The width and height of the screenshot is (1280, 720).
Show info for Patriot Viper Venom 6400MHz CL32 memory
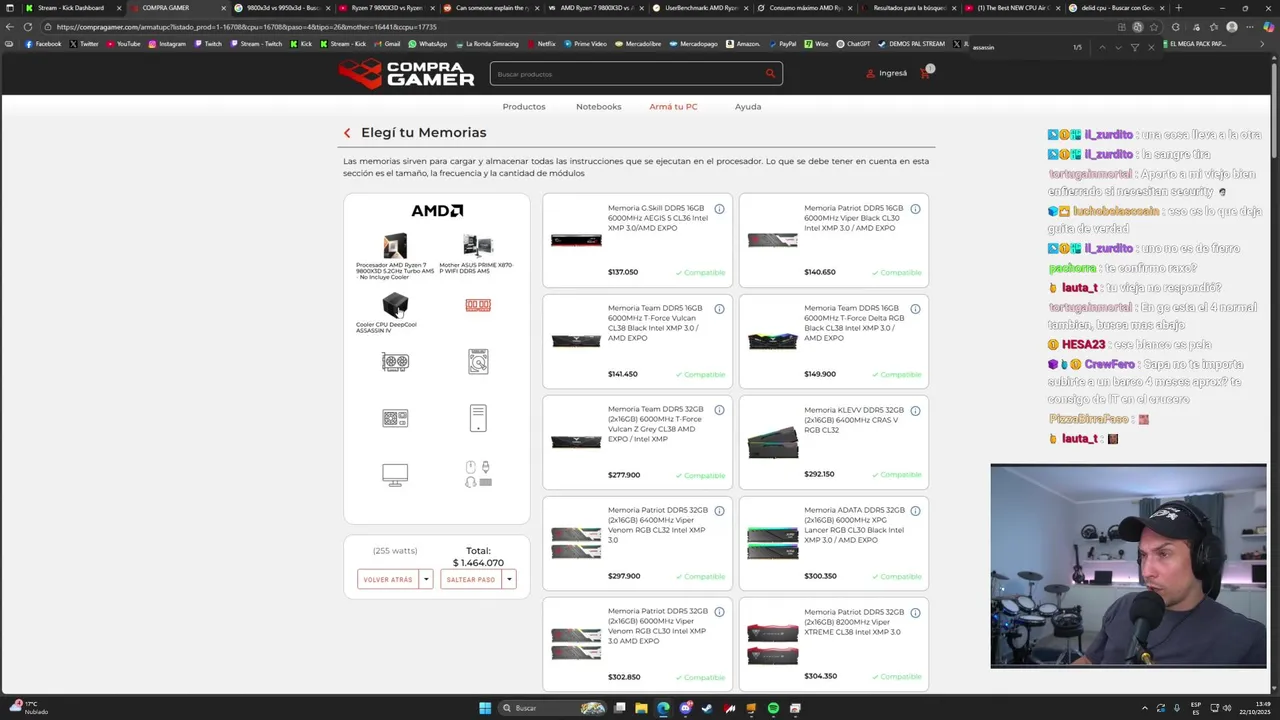719,511
